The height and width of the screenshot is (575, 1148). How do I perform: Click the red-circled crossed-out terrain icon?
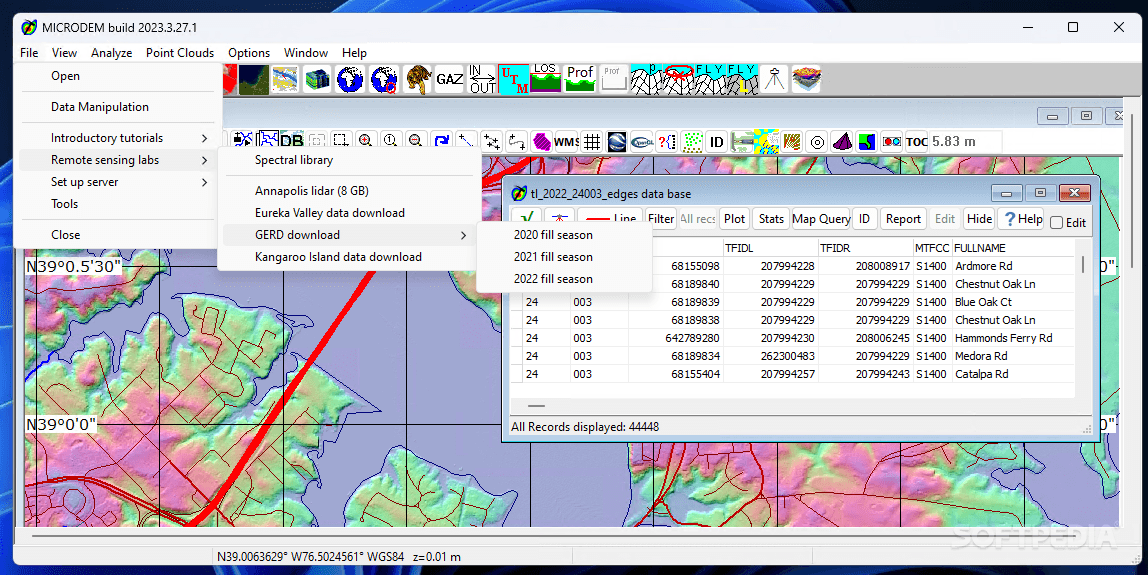[x=678, y=78]
